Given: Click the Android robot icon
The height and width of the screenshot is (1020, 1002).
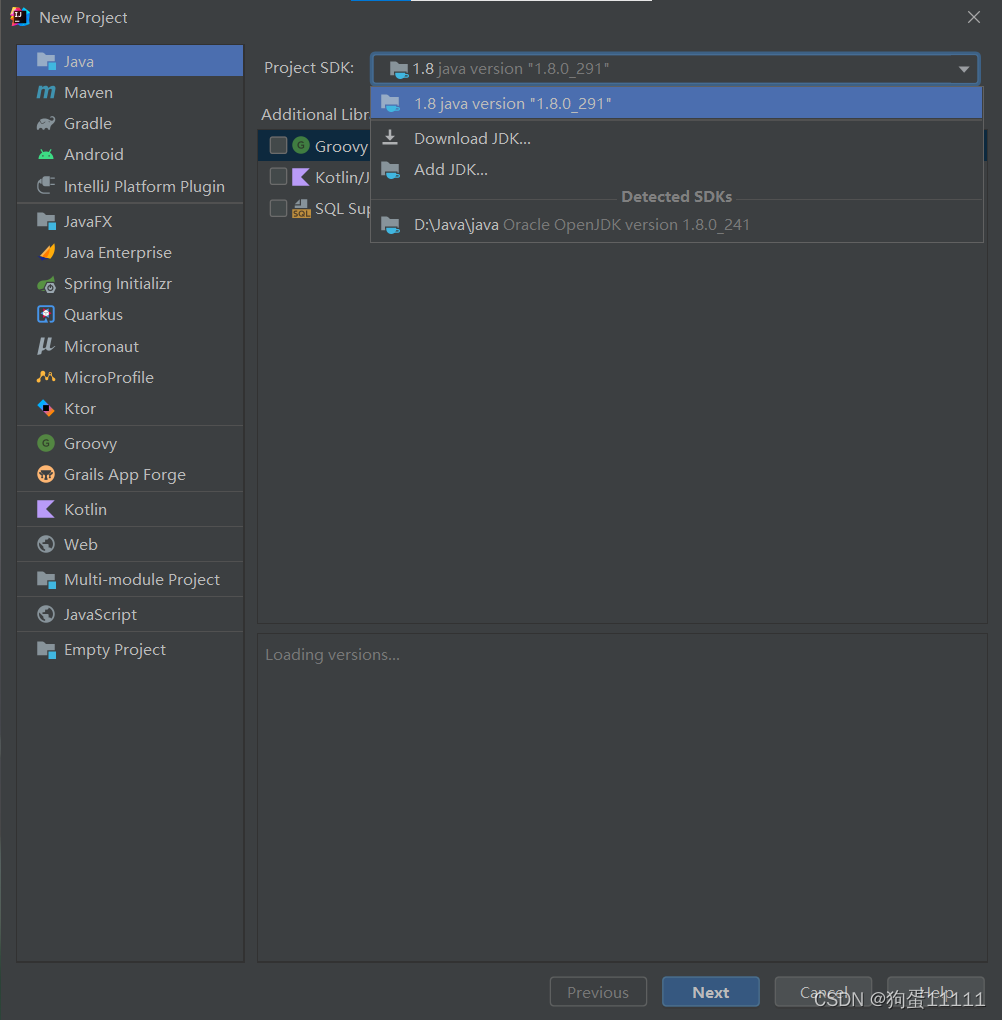Looking at the screenshot, I should 46,155.
